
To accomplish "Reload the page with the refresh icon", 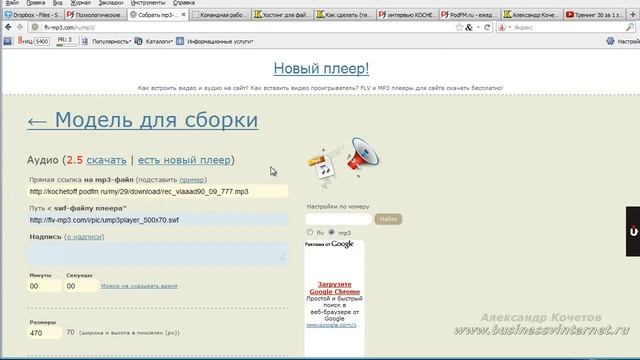I will 487,27.
